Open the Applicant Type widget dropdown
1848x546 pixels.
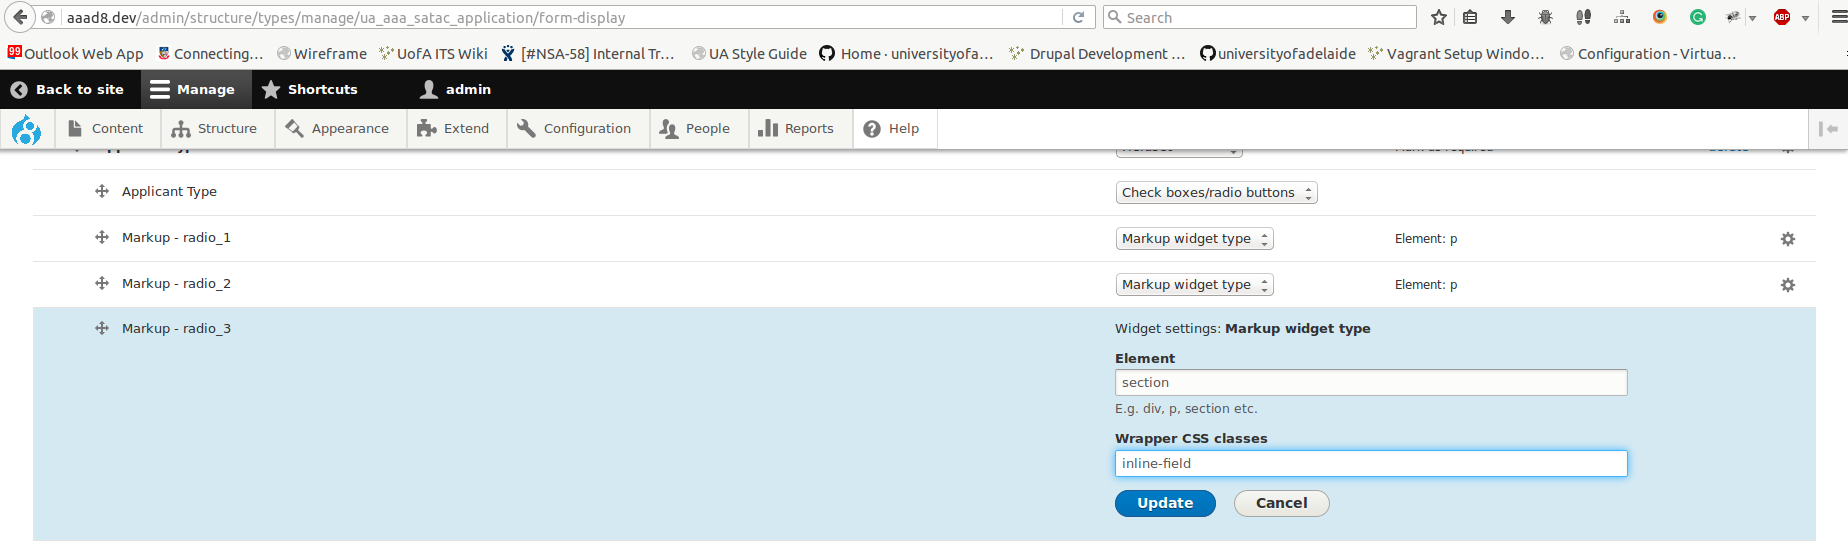(x=1216, y=193)
